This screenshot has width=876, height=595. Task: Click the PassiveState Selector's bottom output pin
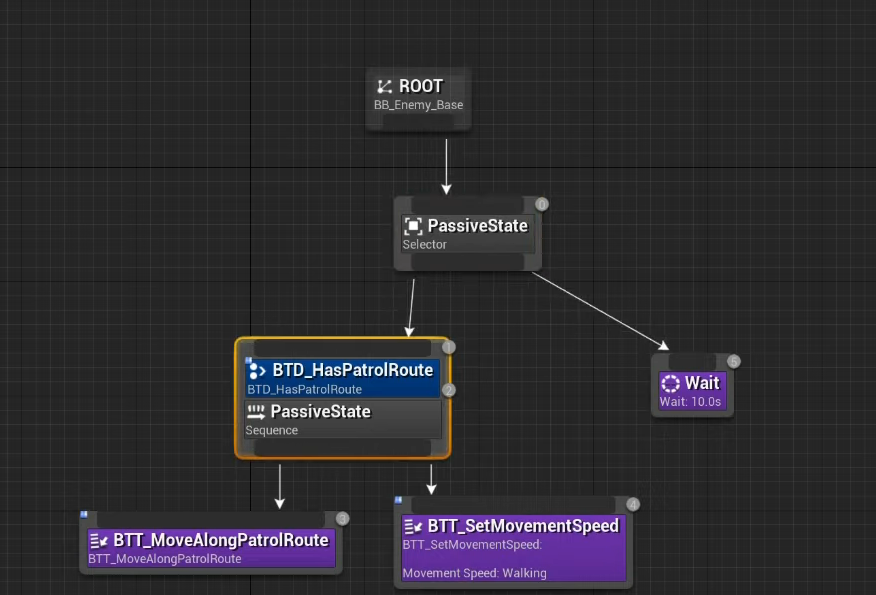point(467,261)
